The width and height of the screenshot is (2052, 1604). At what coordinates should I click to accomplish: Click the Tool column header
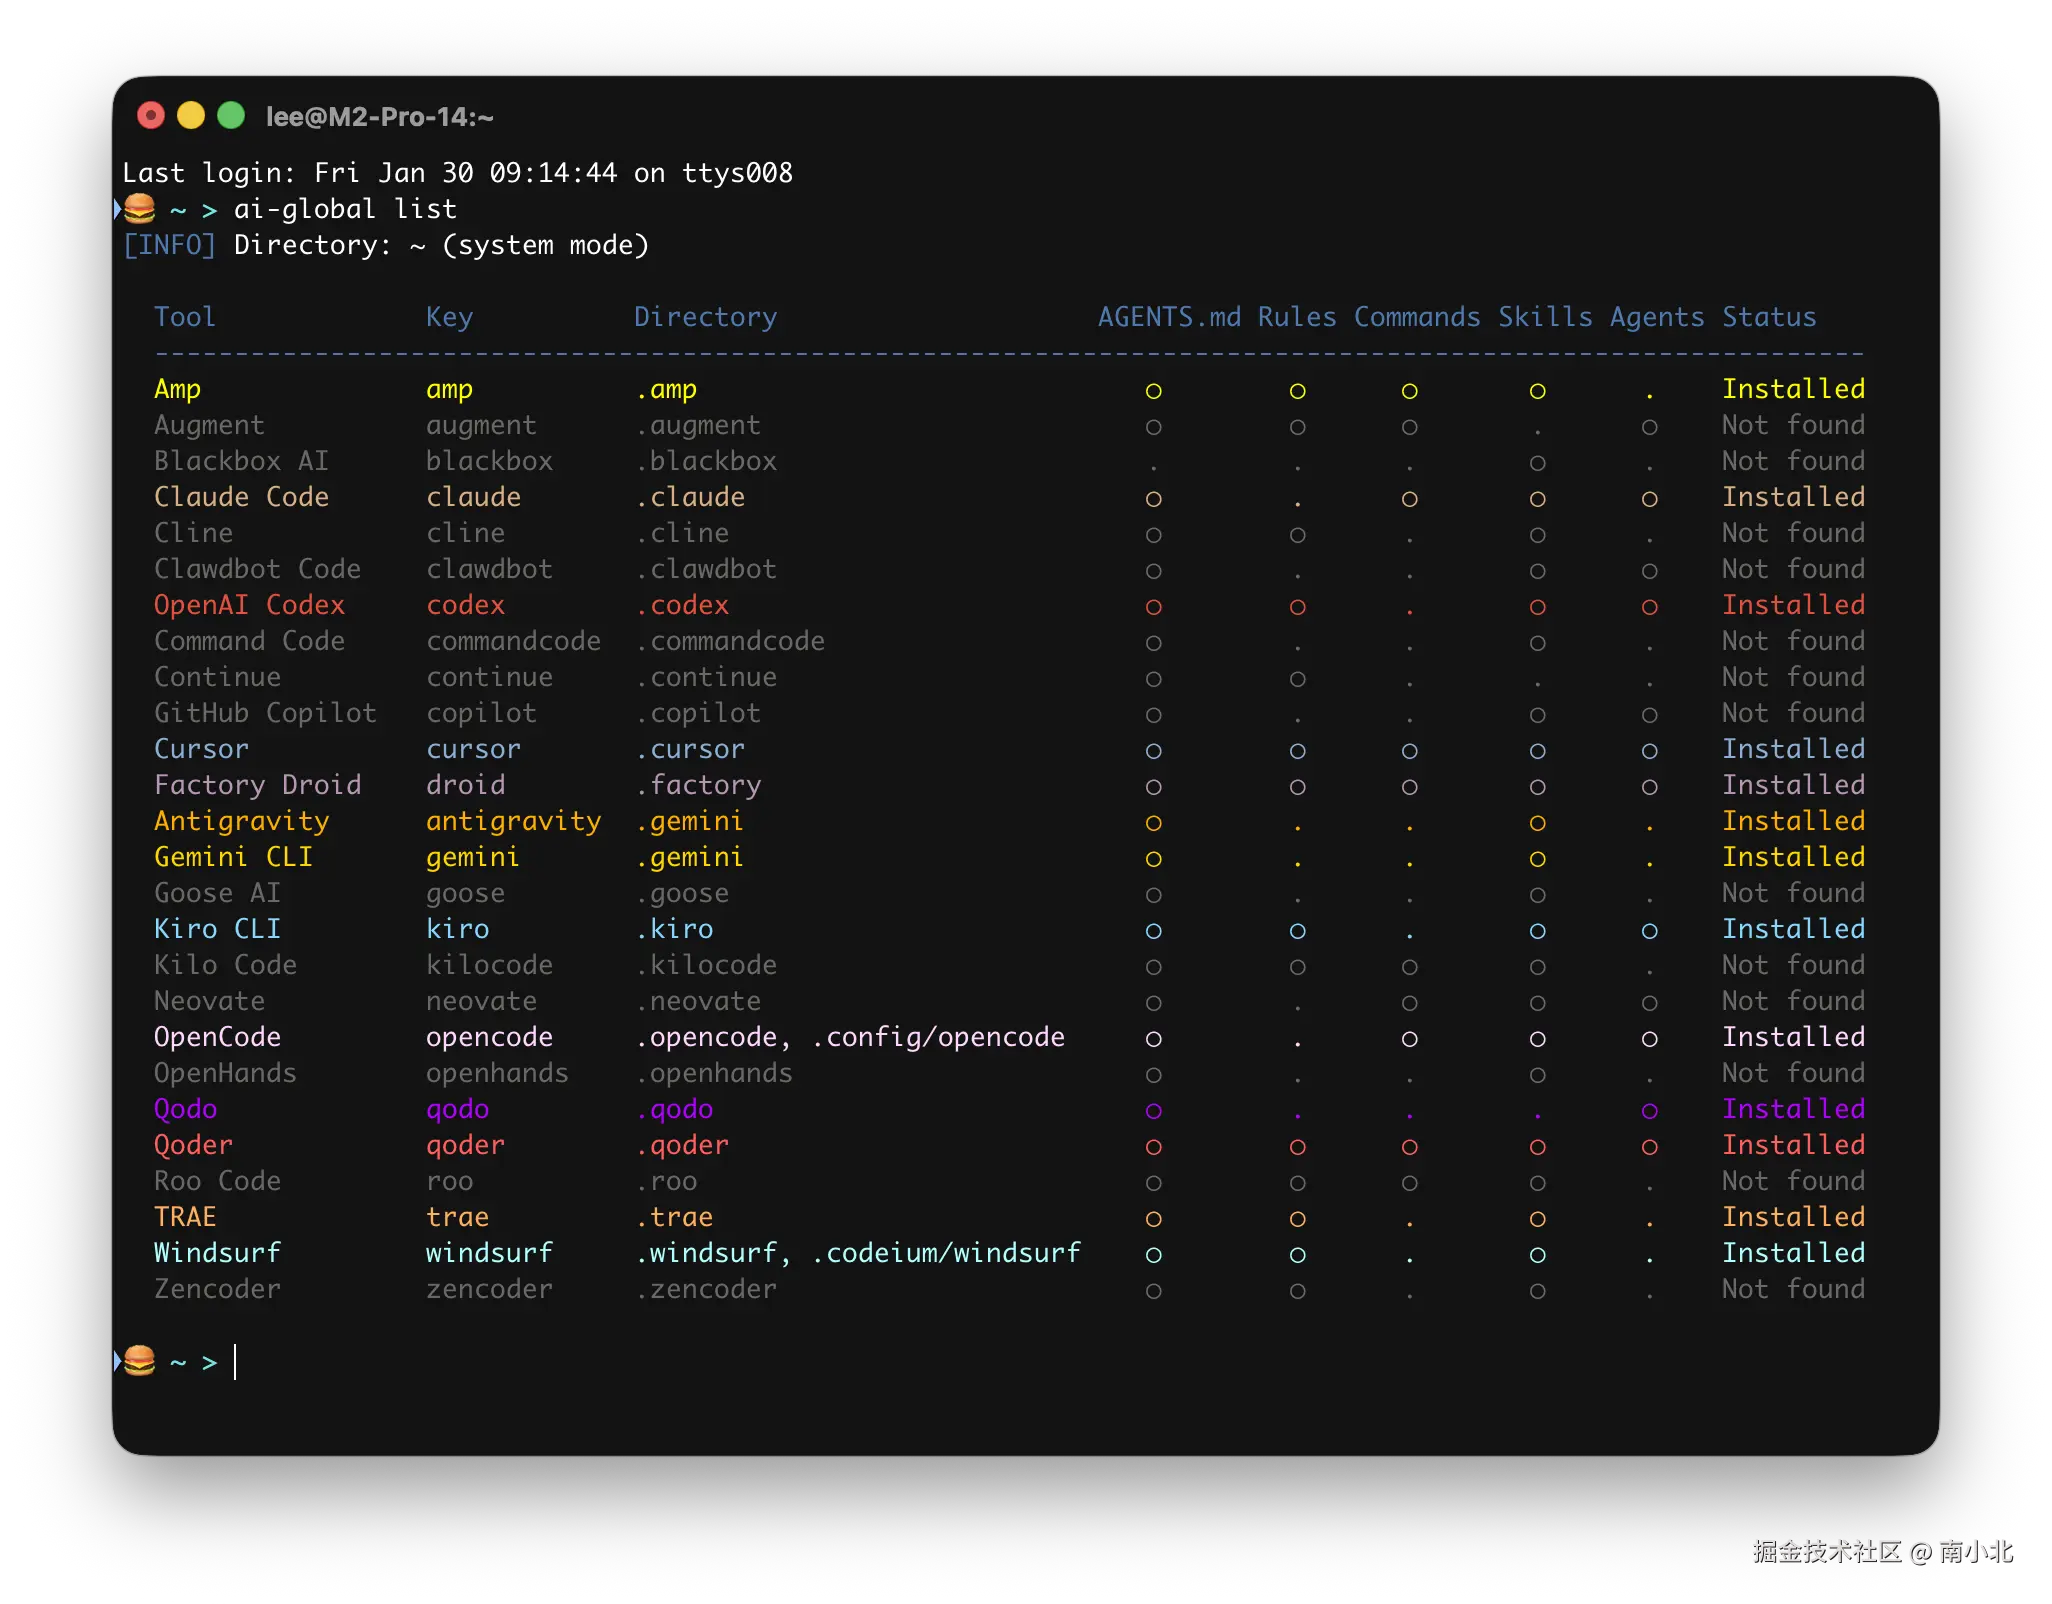pos(185,317)
